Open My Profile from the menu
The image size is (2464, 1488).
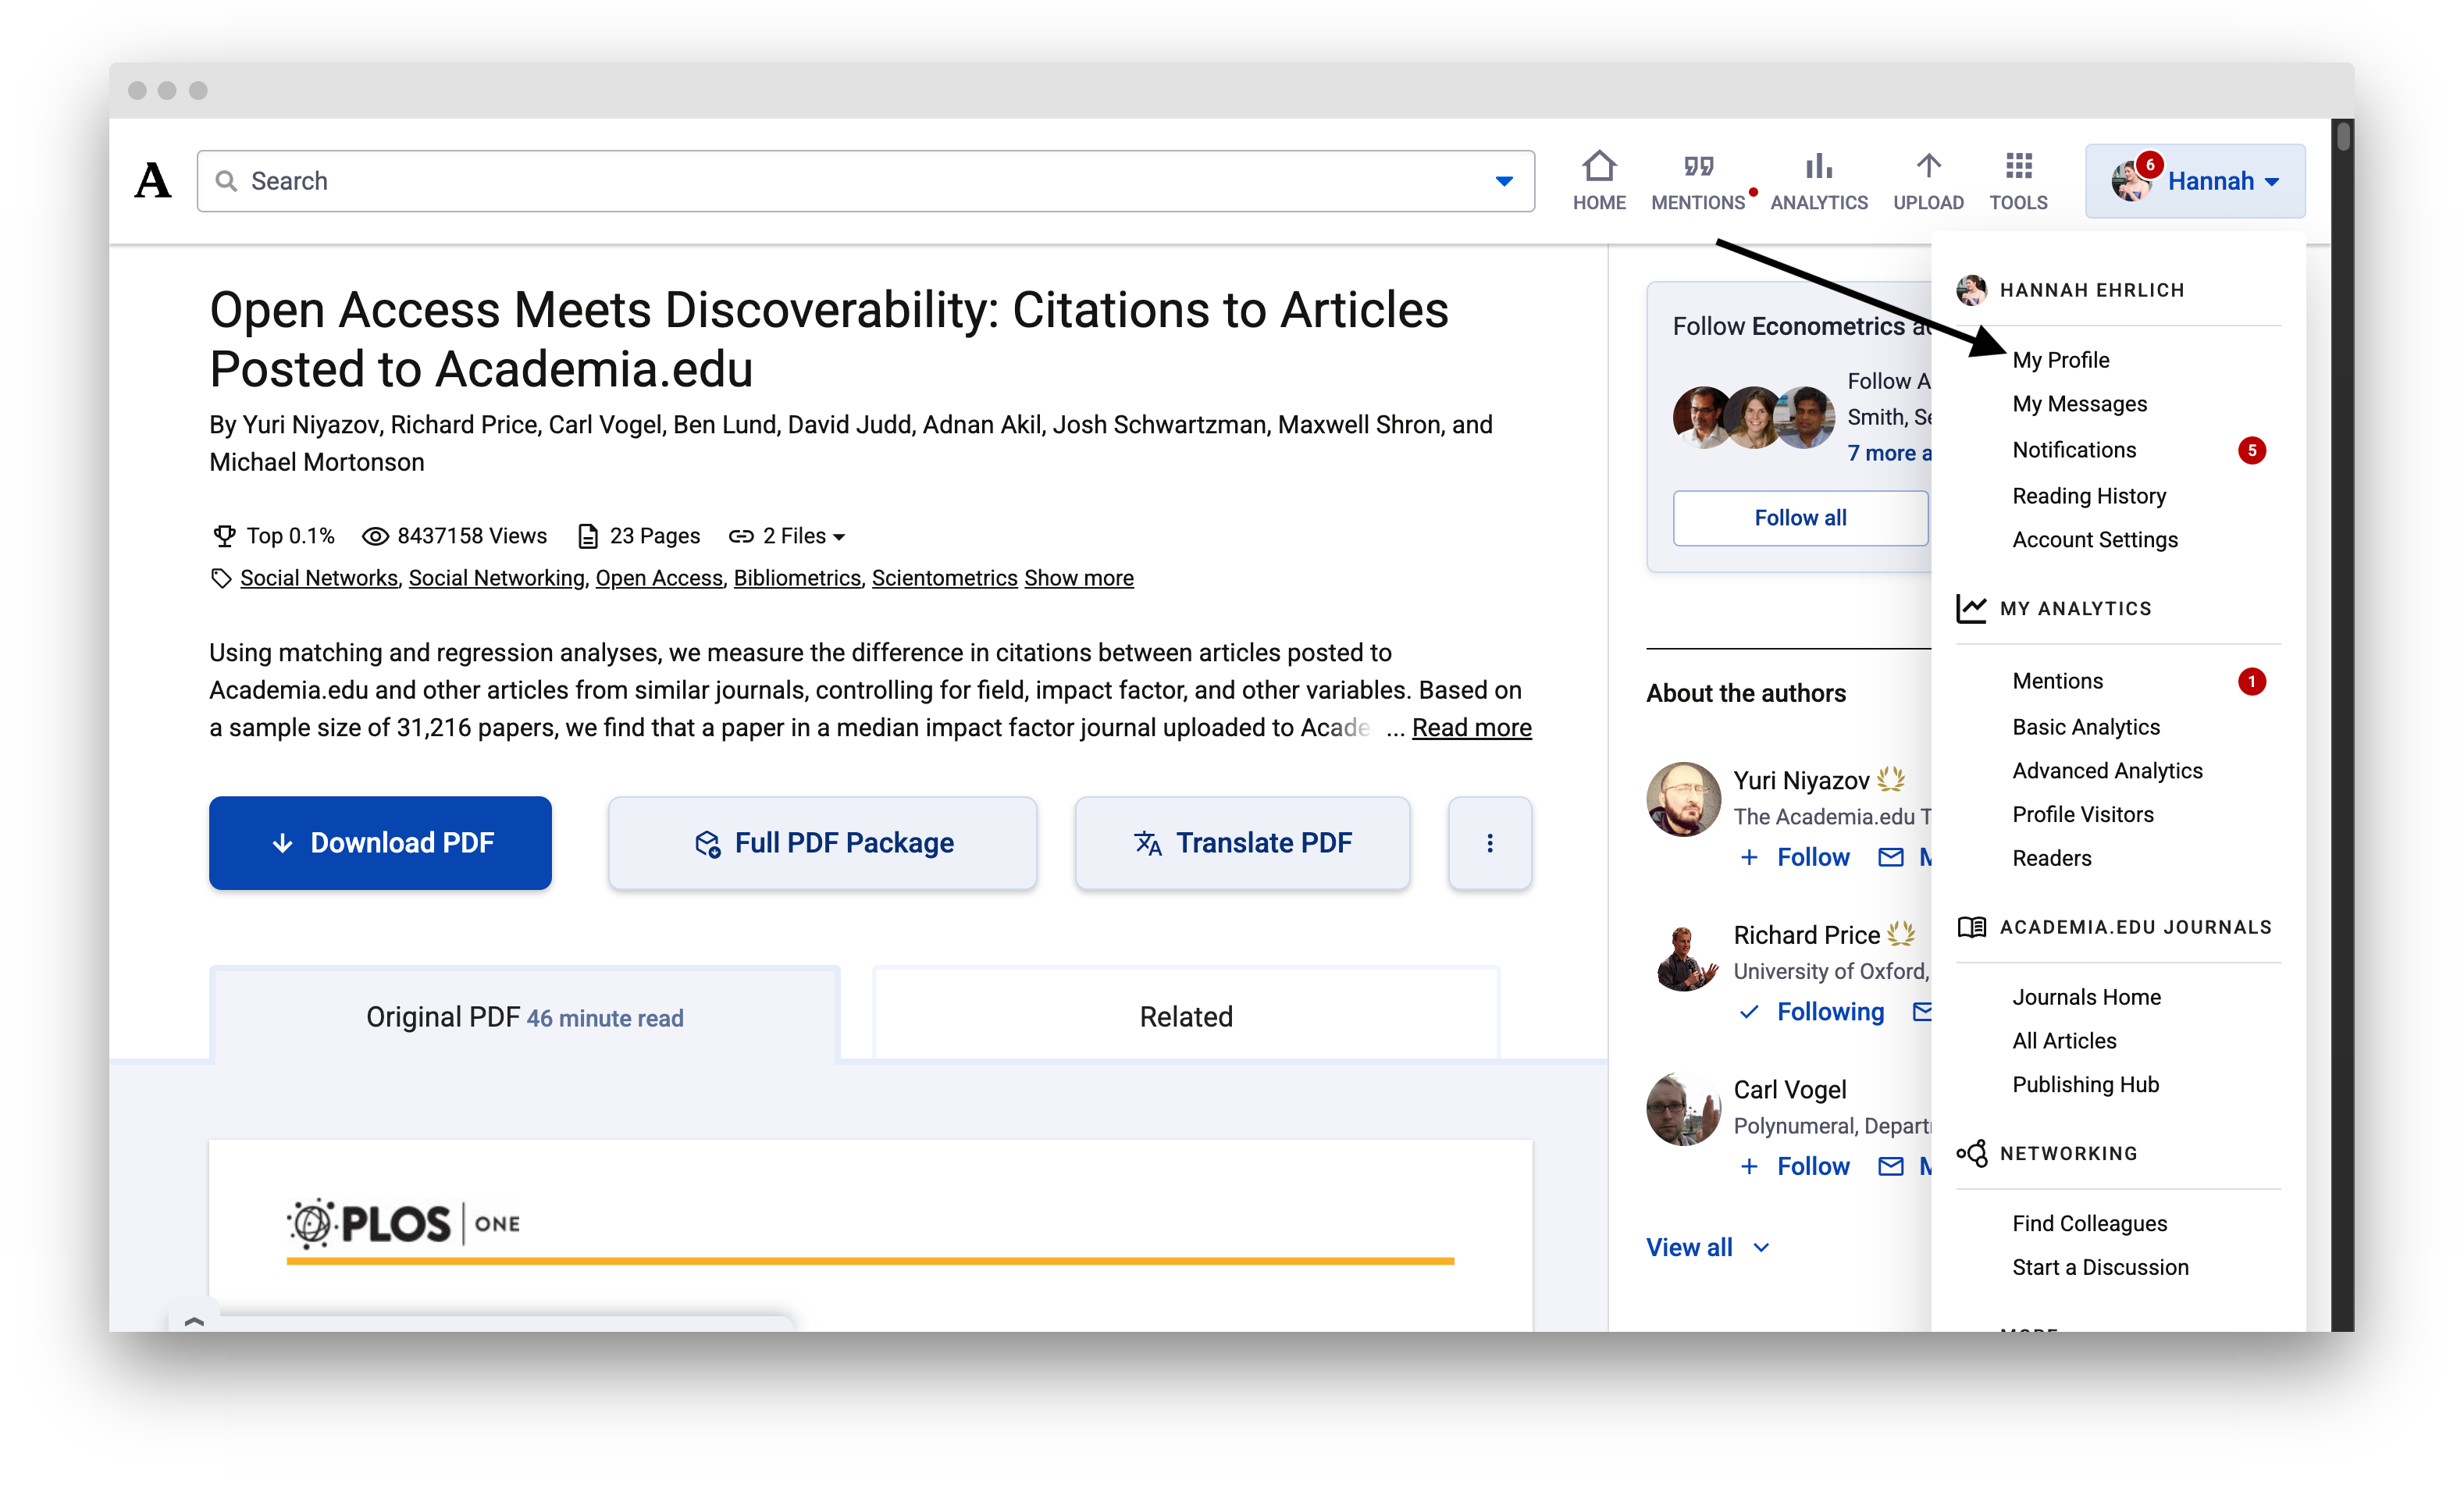click(x=2060, y=360)
